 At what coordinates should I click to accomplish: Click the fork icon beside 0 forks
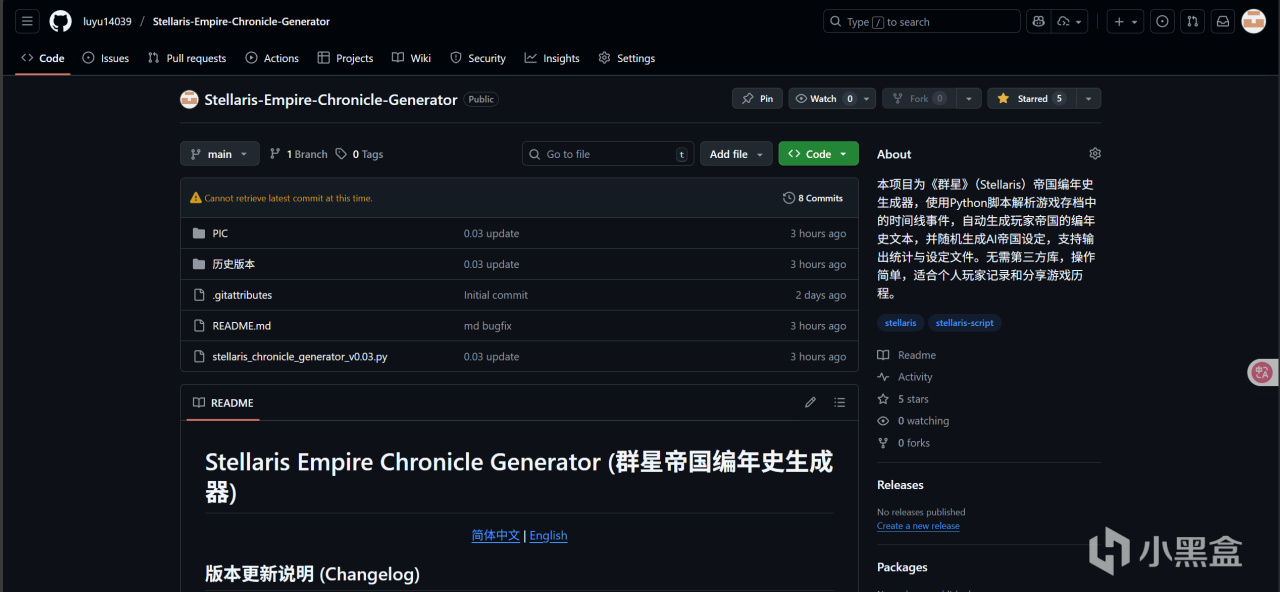coord(883,443)
